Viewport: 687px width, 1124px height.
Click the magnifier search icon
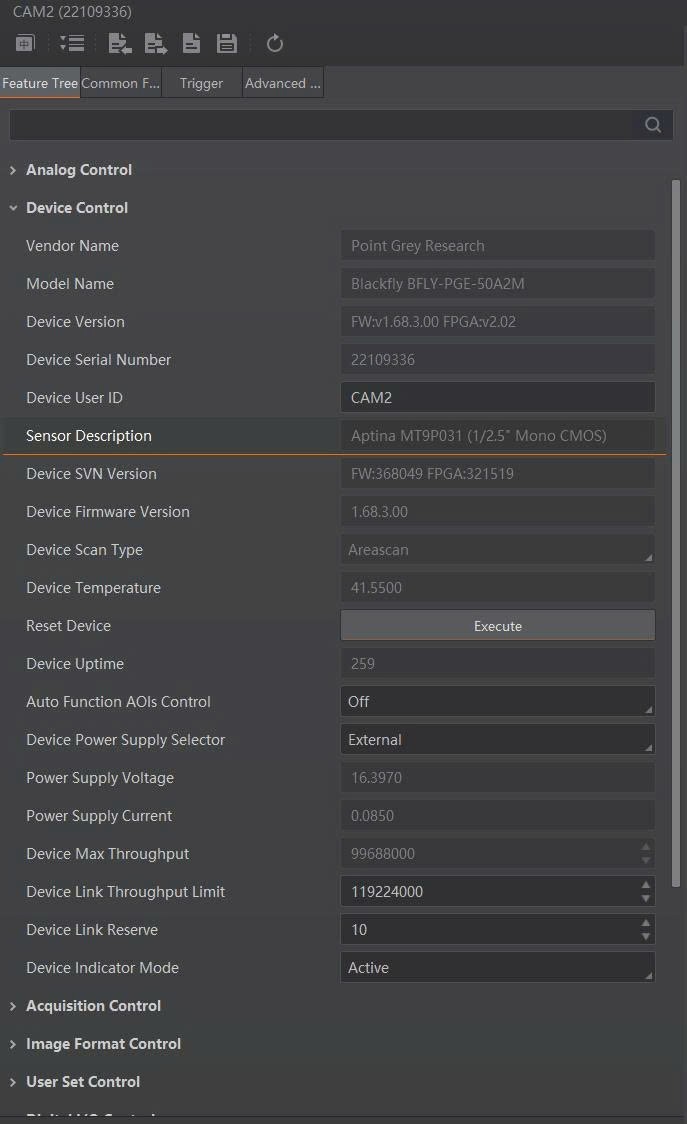pos(653,125)
